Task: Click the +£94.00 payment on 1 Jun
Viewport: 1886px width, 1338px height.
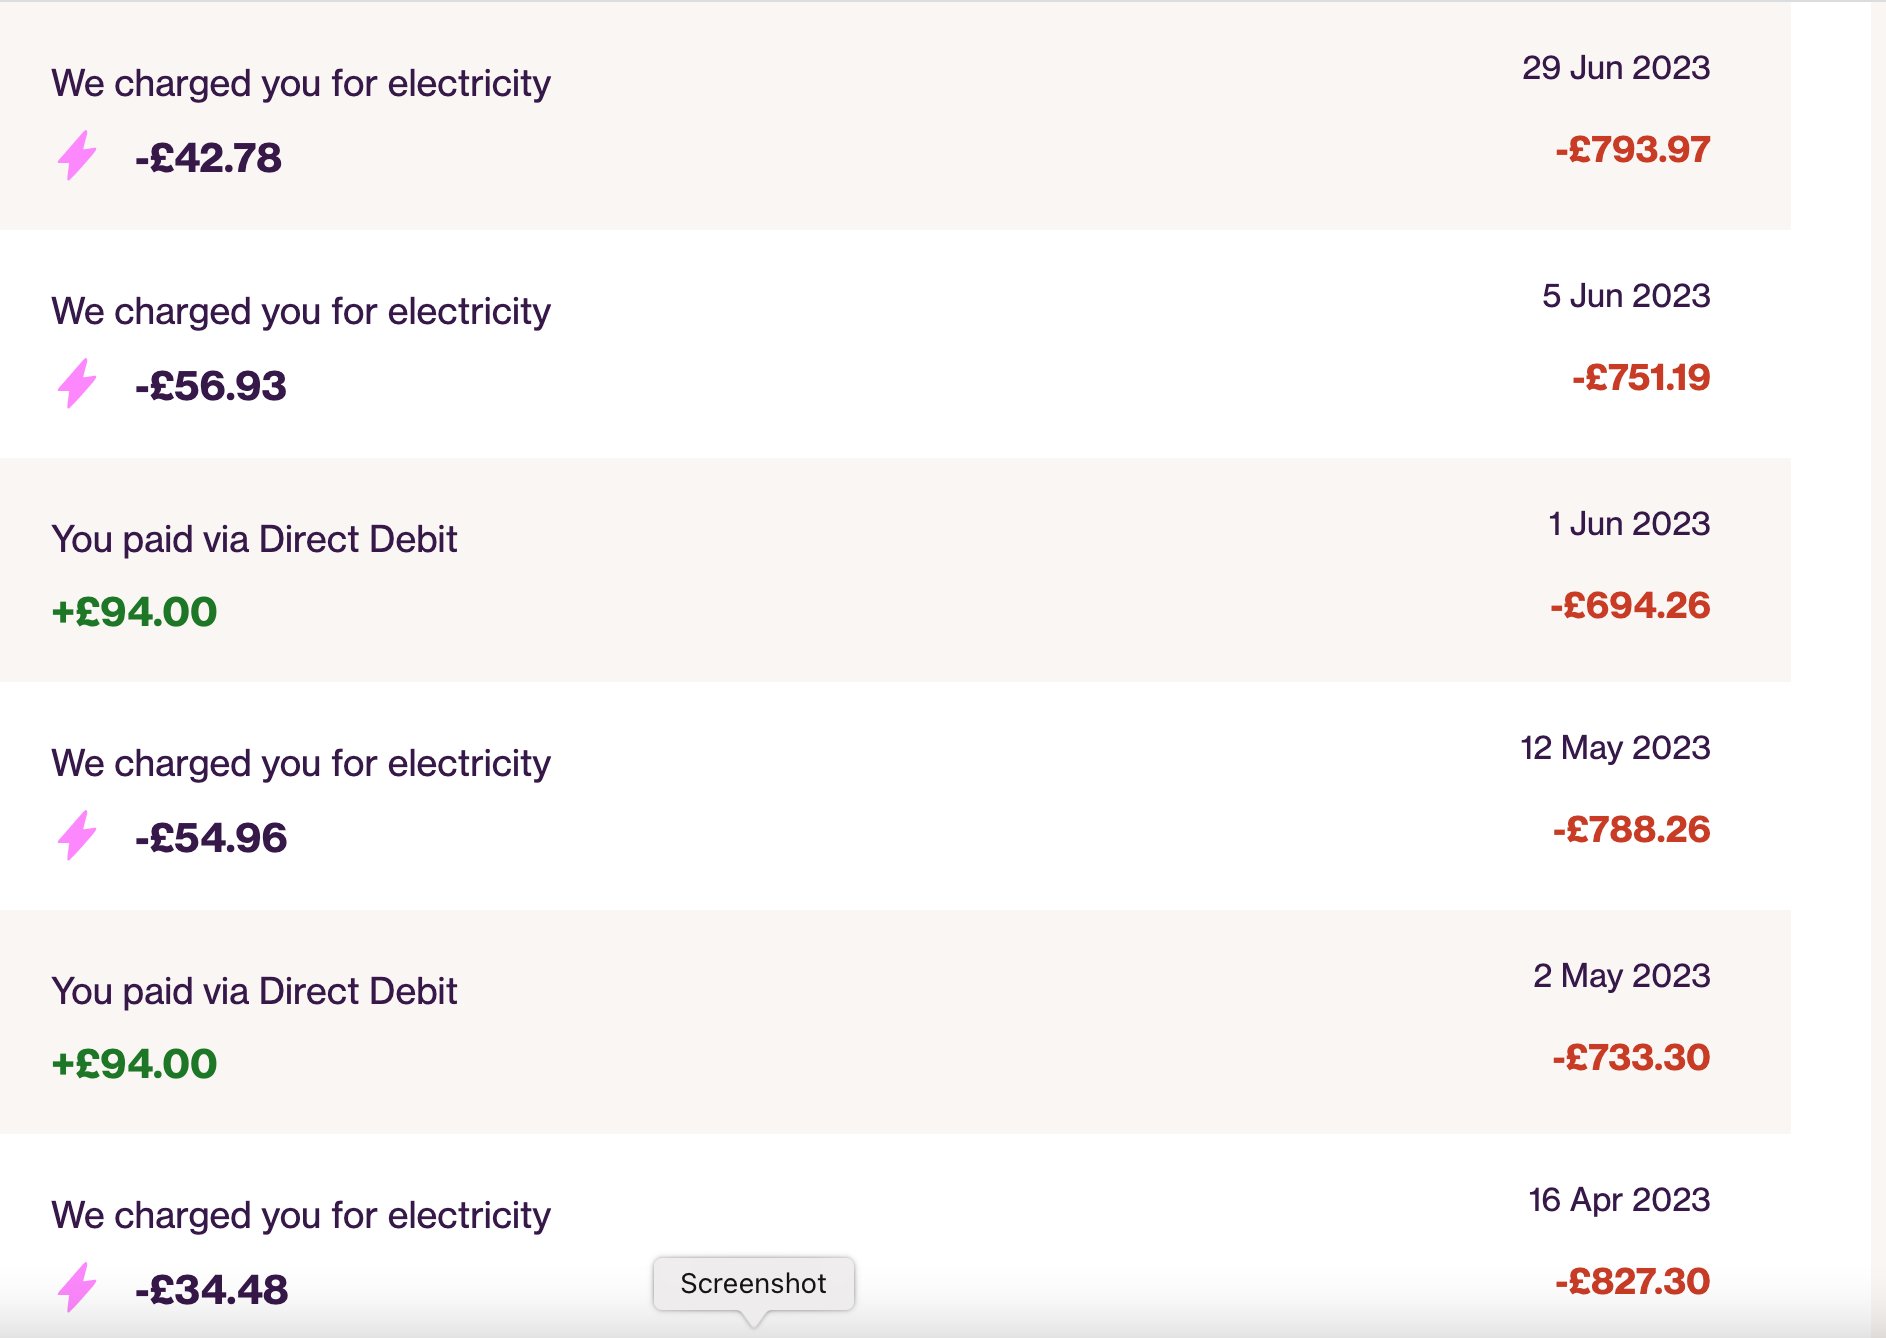Action: (x=134, y=612)
